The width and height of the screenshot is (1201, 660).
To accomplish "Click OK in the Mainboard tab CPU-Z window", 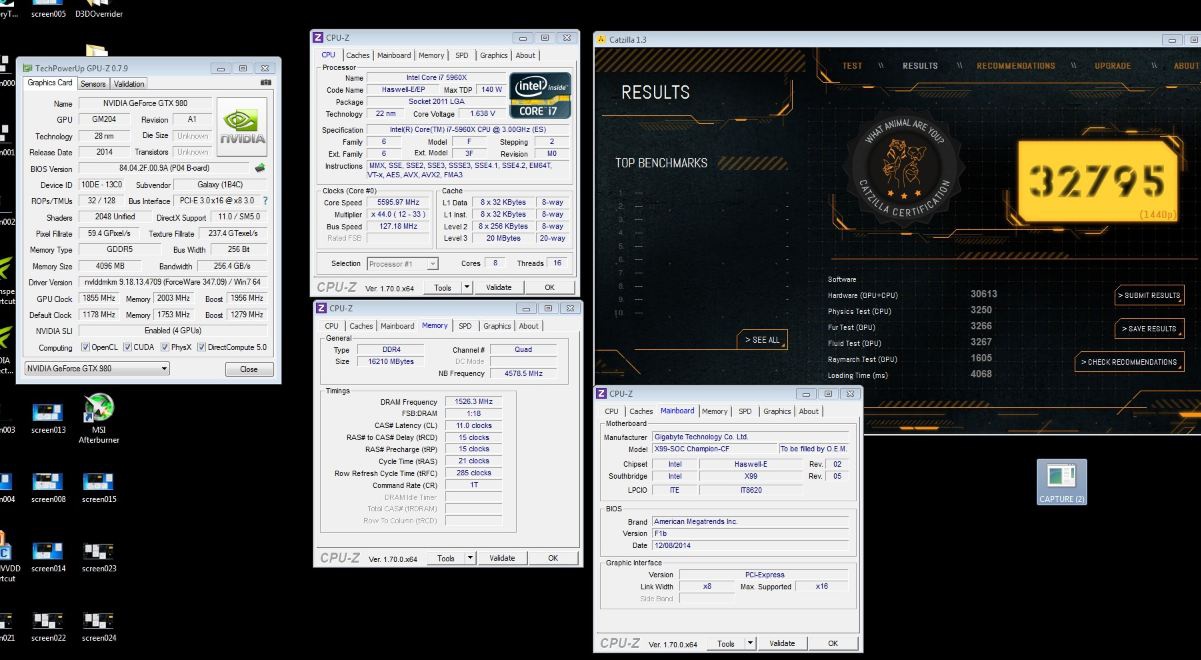I will coord(832,643).
